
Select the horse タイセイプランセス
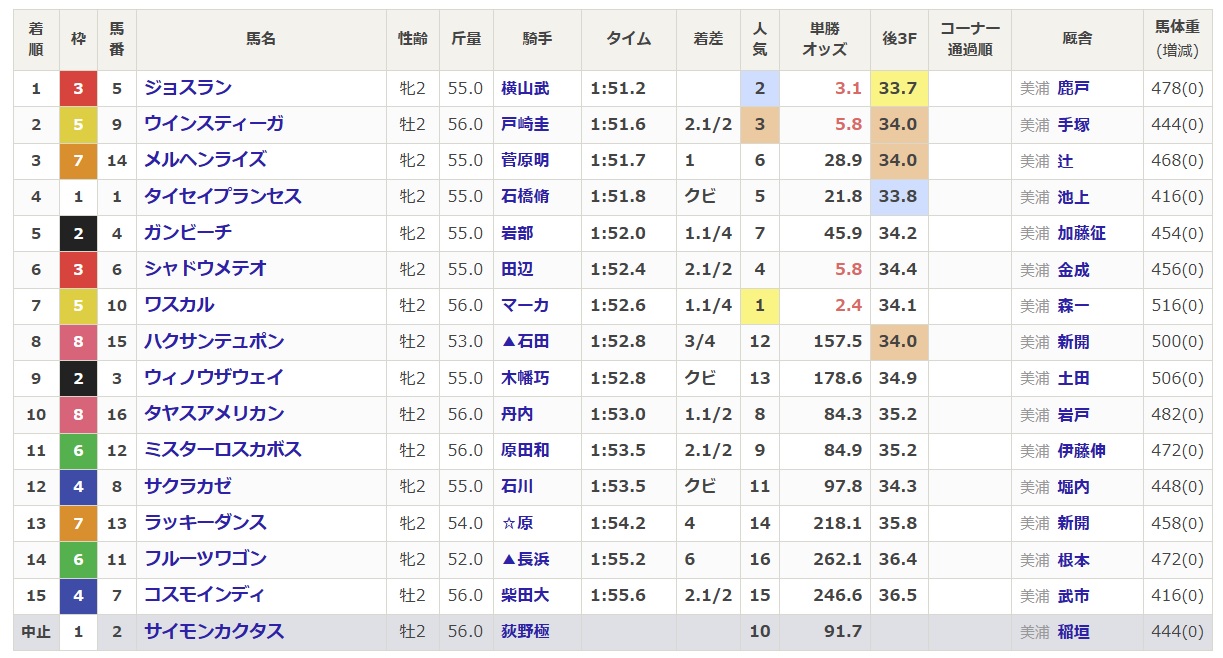[222, 196]
